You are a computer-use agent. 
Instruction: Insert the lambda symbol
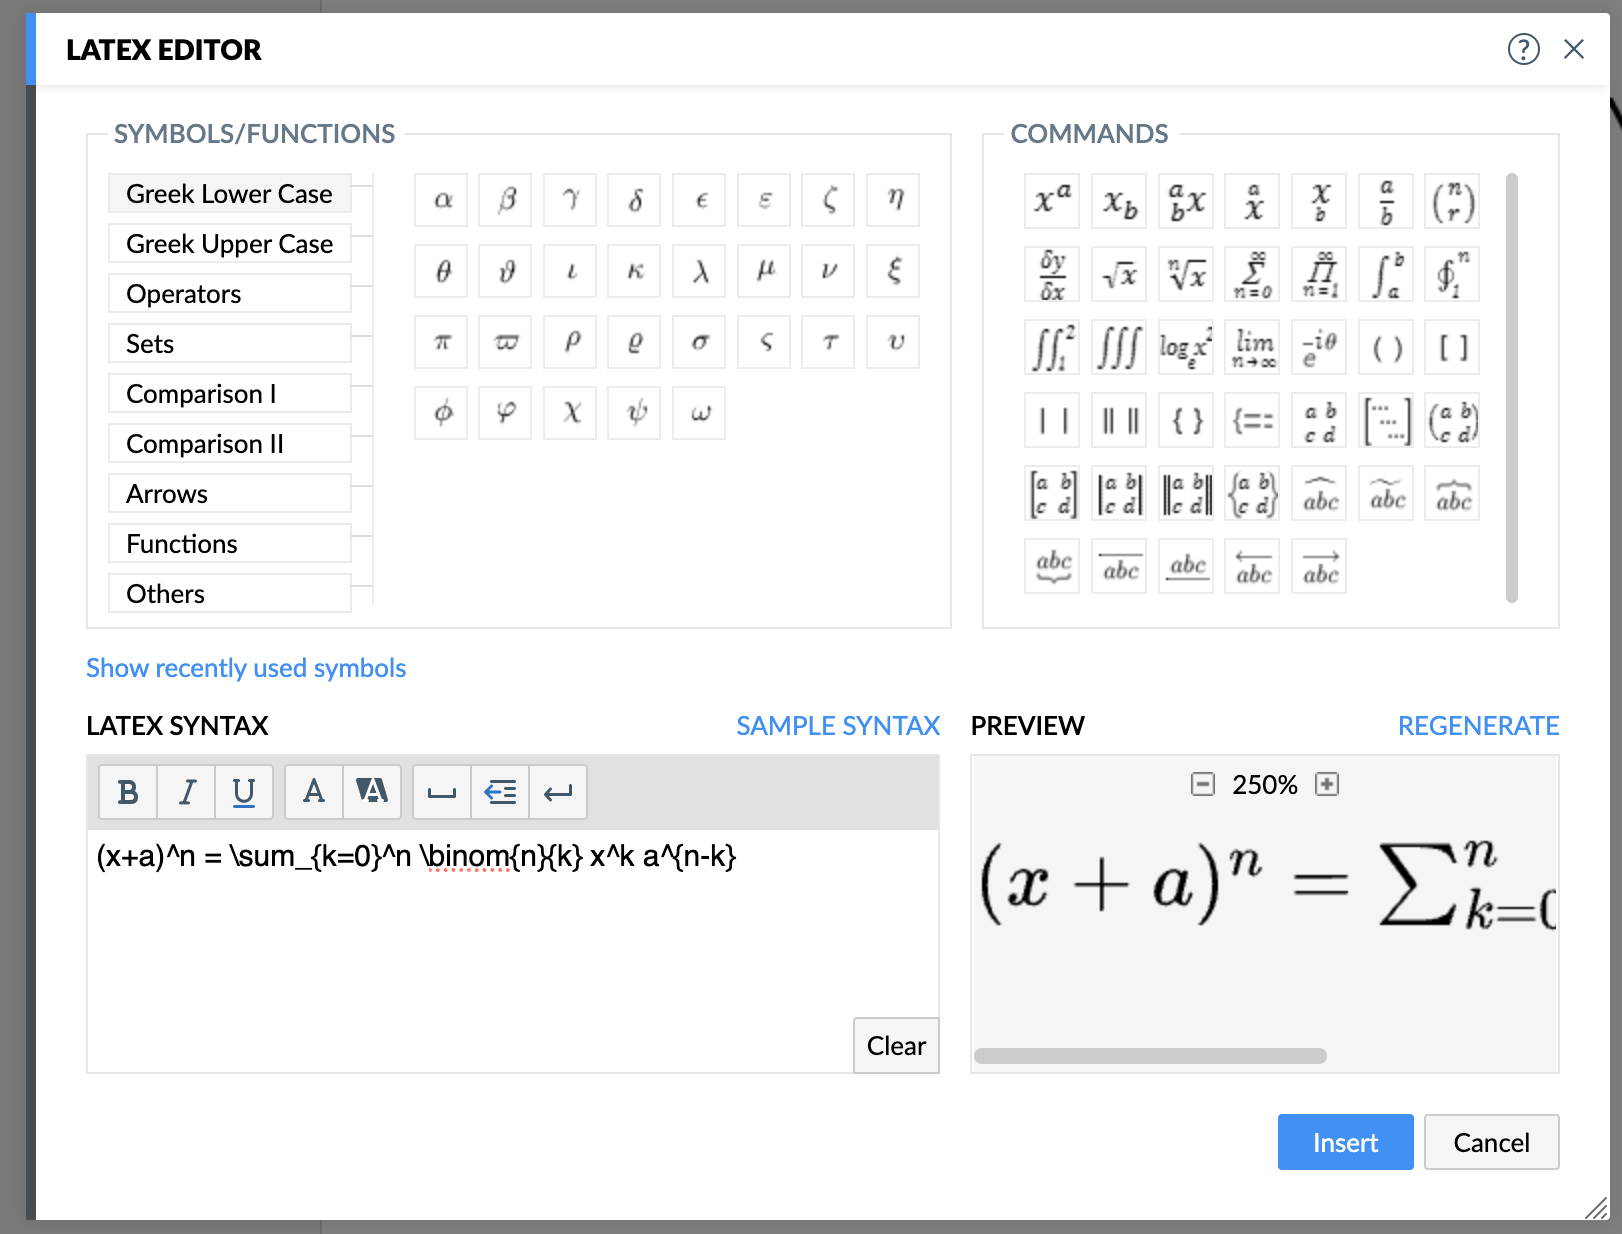[x=700, y=271]
